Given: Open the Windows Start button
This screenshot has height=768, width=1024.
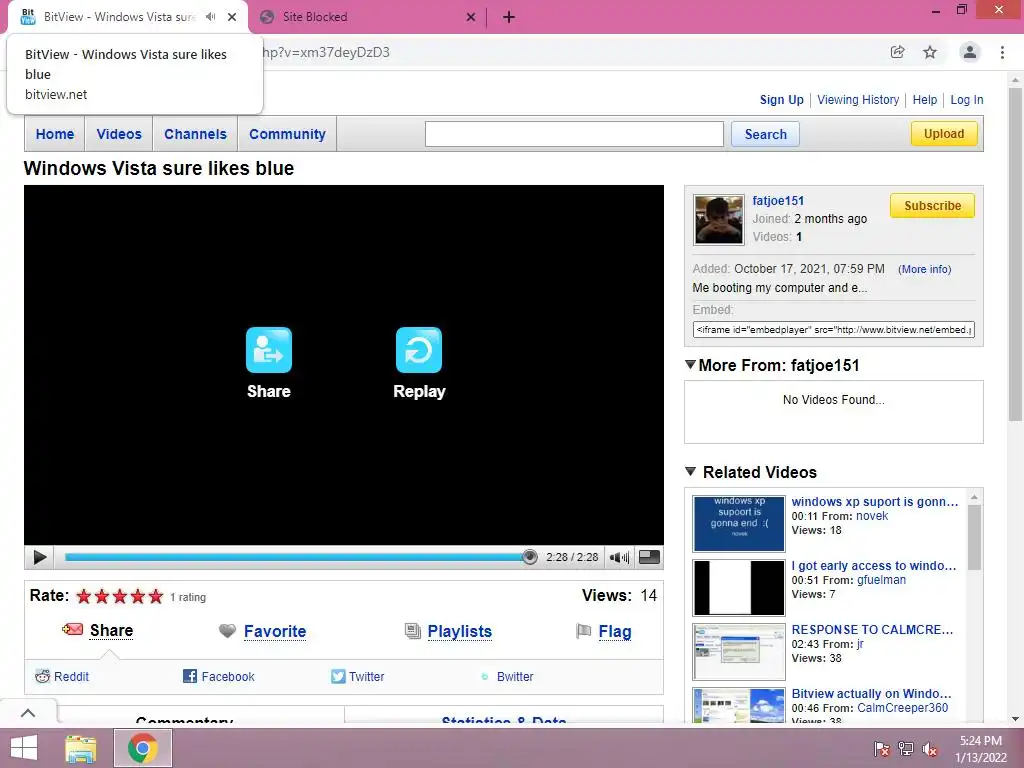Looking at the screenshot, I should 24,748.
